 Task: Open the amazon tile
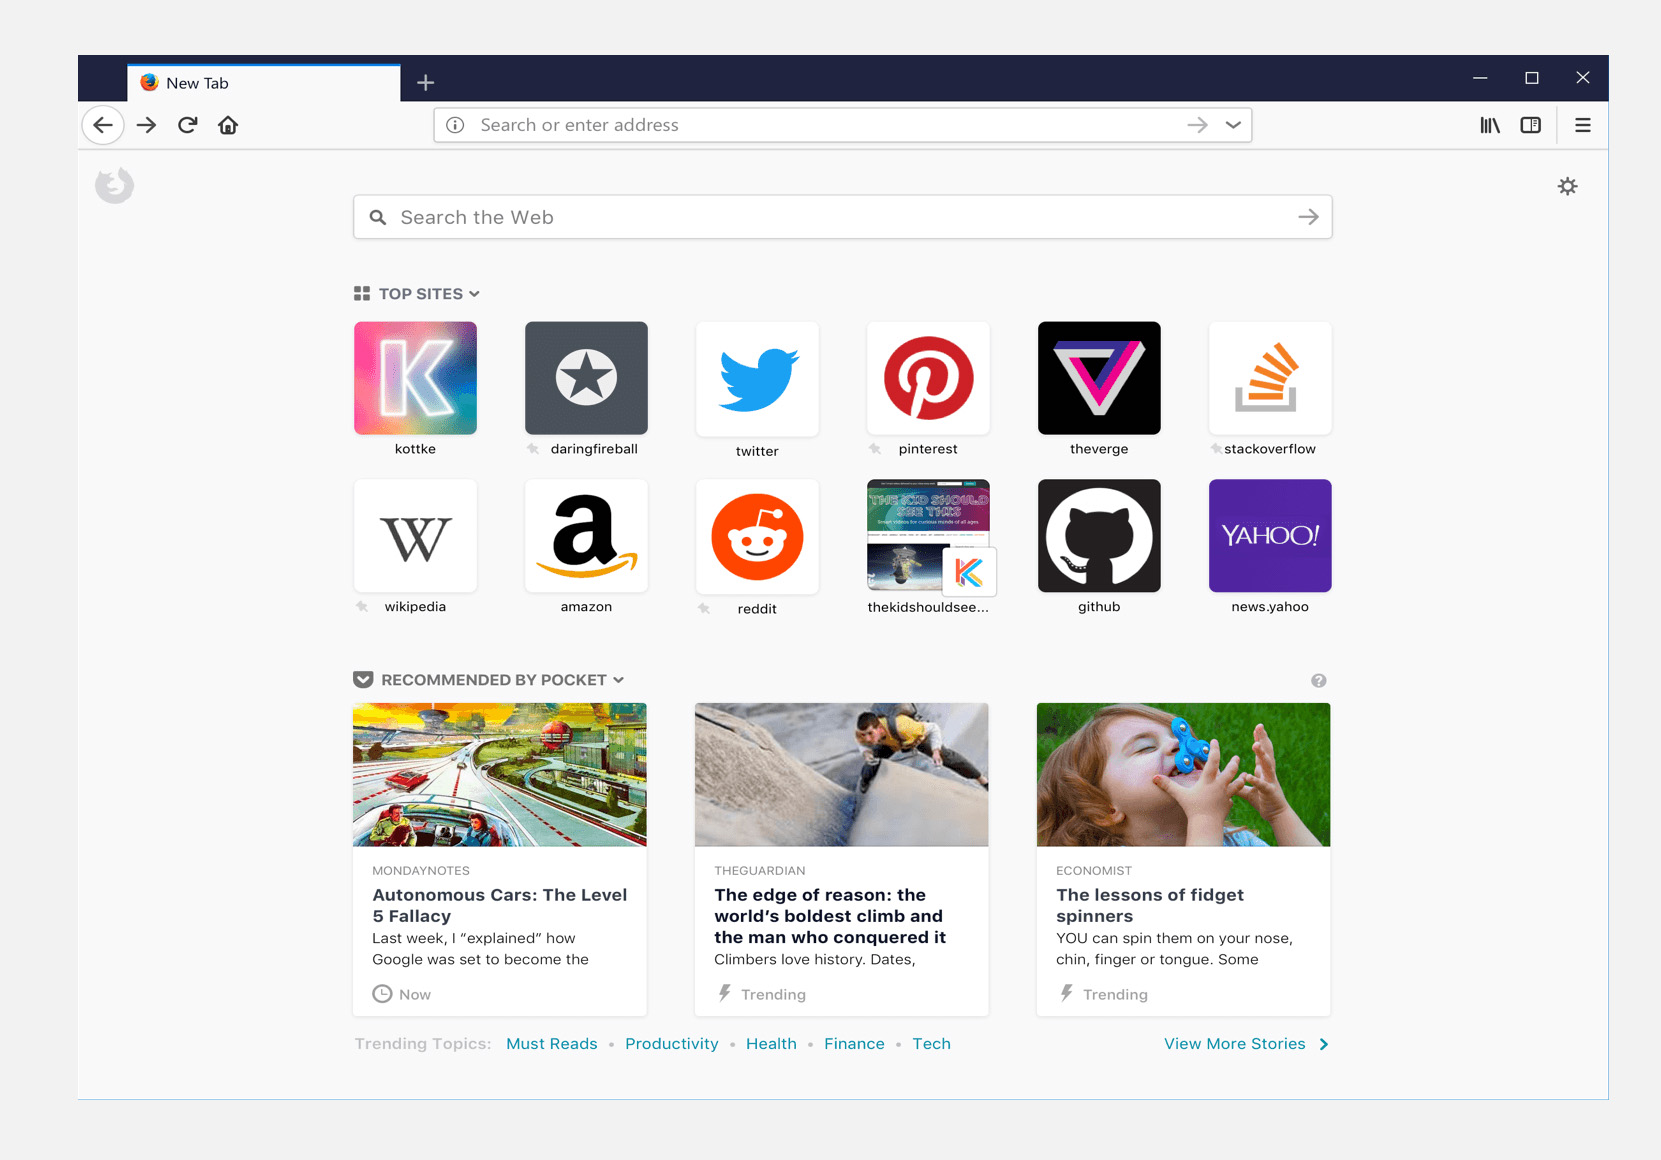point(586,536)
